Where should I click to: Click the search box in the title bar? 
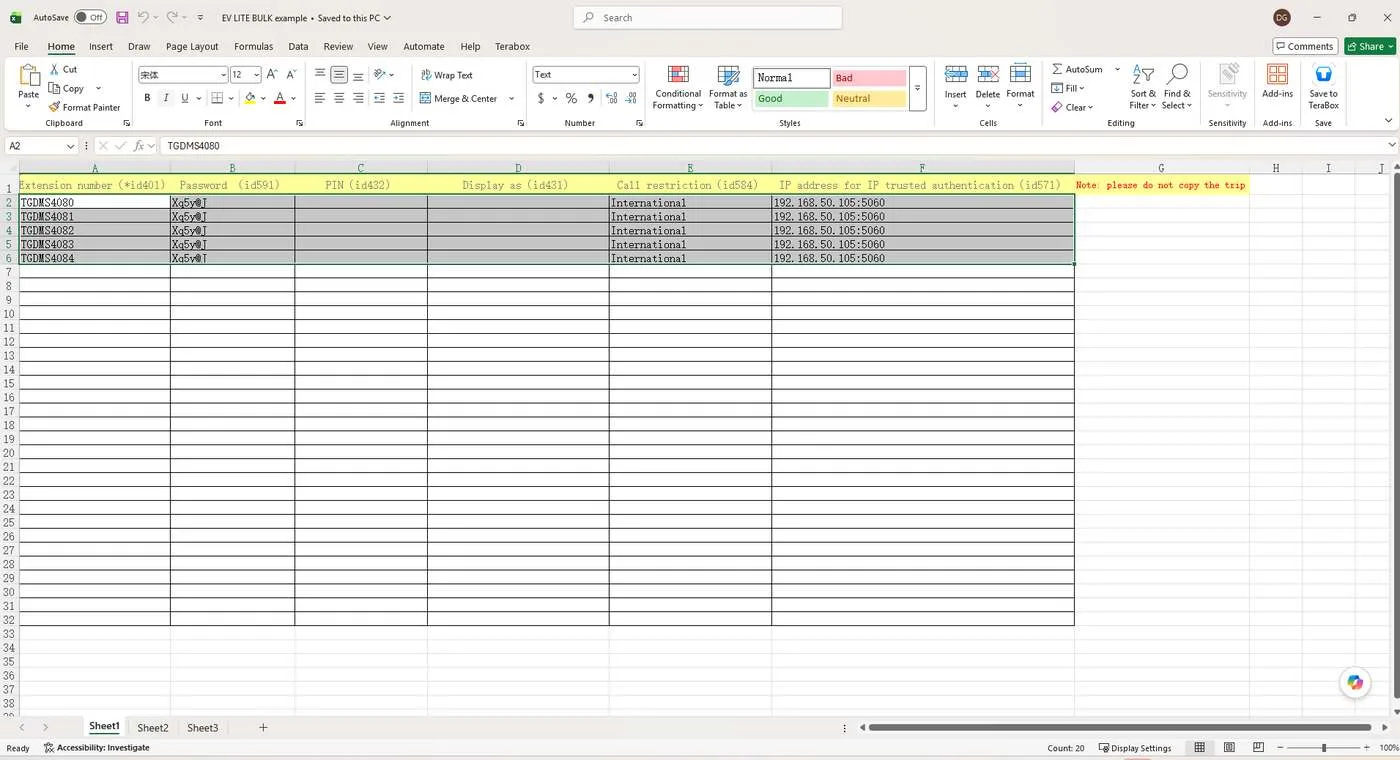[x=708, y=17]
